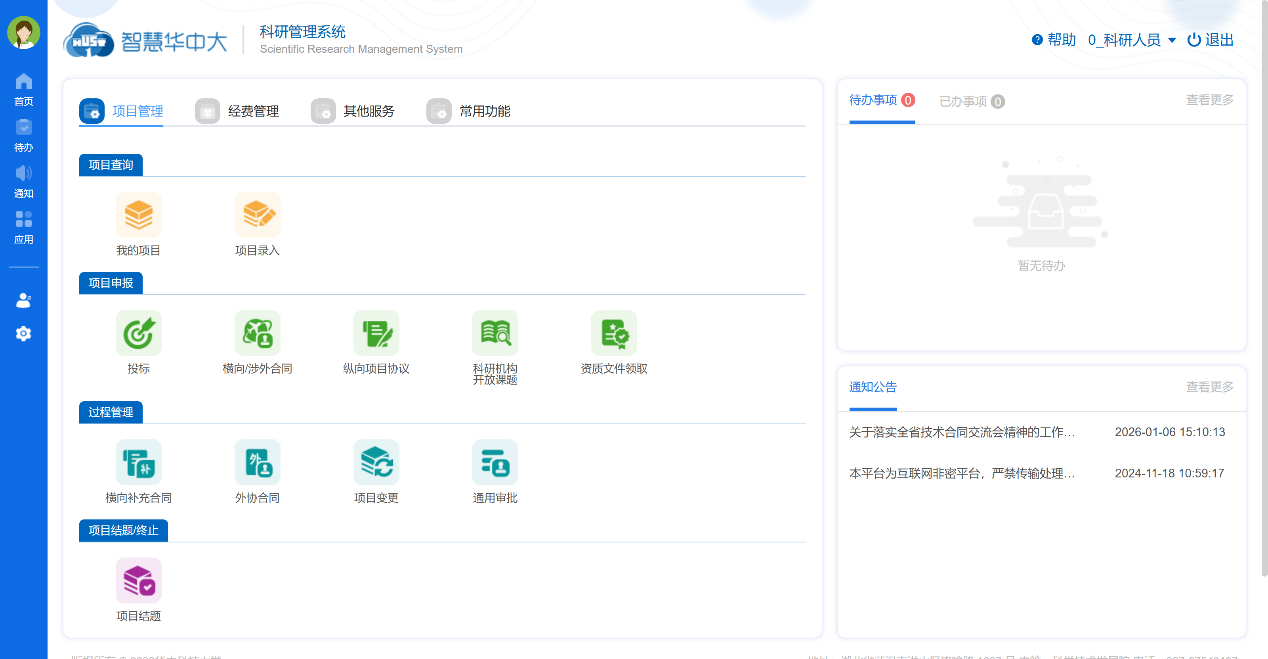Open 通用审批 general approval

(x=494, y=470)
